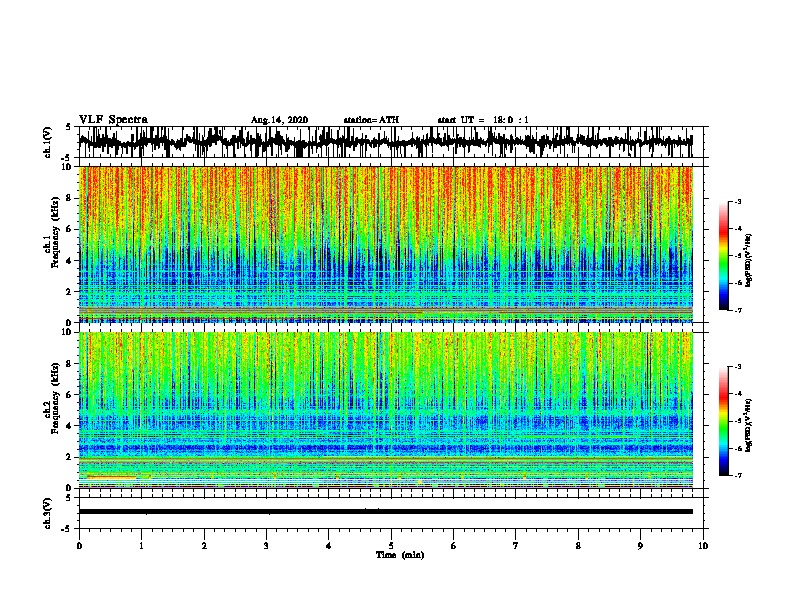Click the -7 tick on ch.1 color bar
The image size is (792, 612).
click(737, 310)
